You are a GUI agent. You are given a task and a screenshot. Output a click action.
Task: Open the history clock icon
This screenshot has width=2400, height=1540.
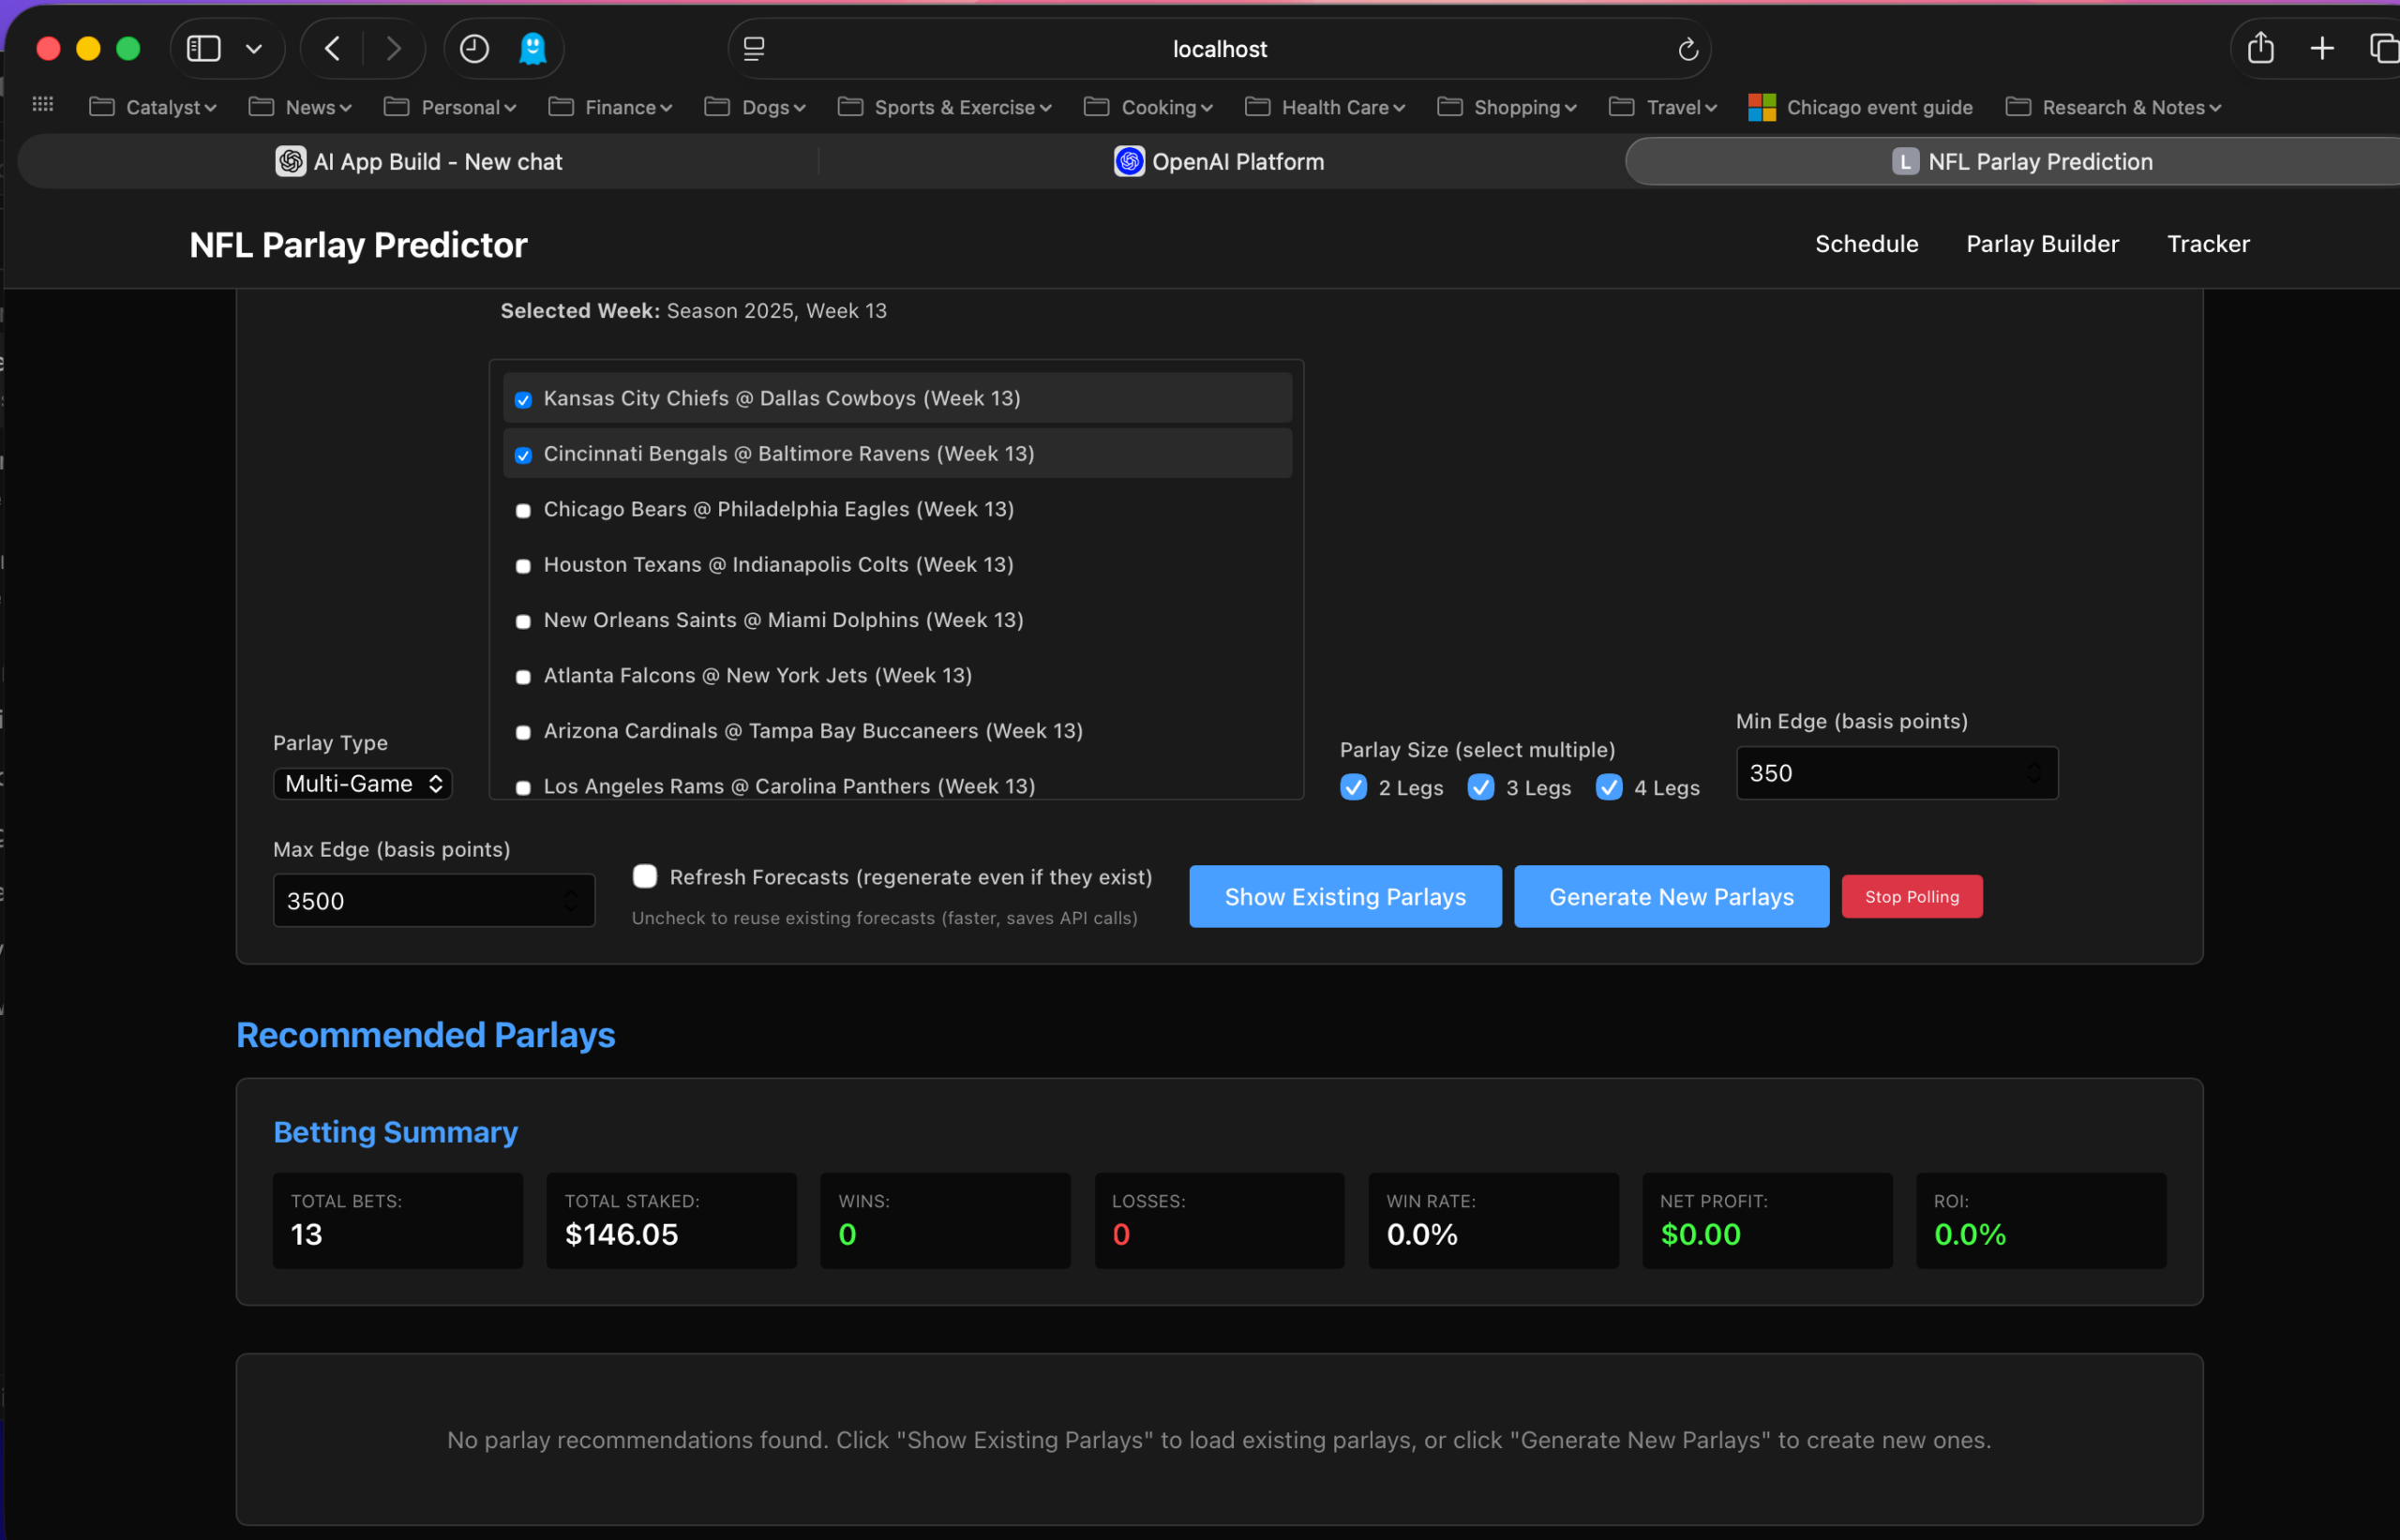474,48
